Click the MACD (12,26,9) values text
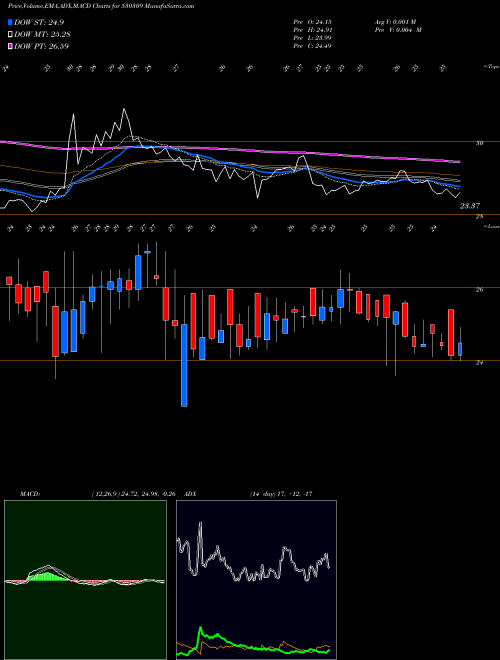Viewport: 500px width, 660px height. click(133, 494)
